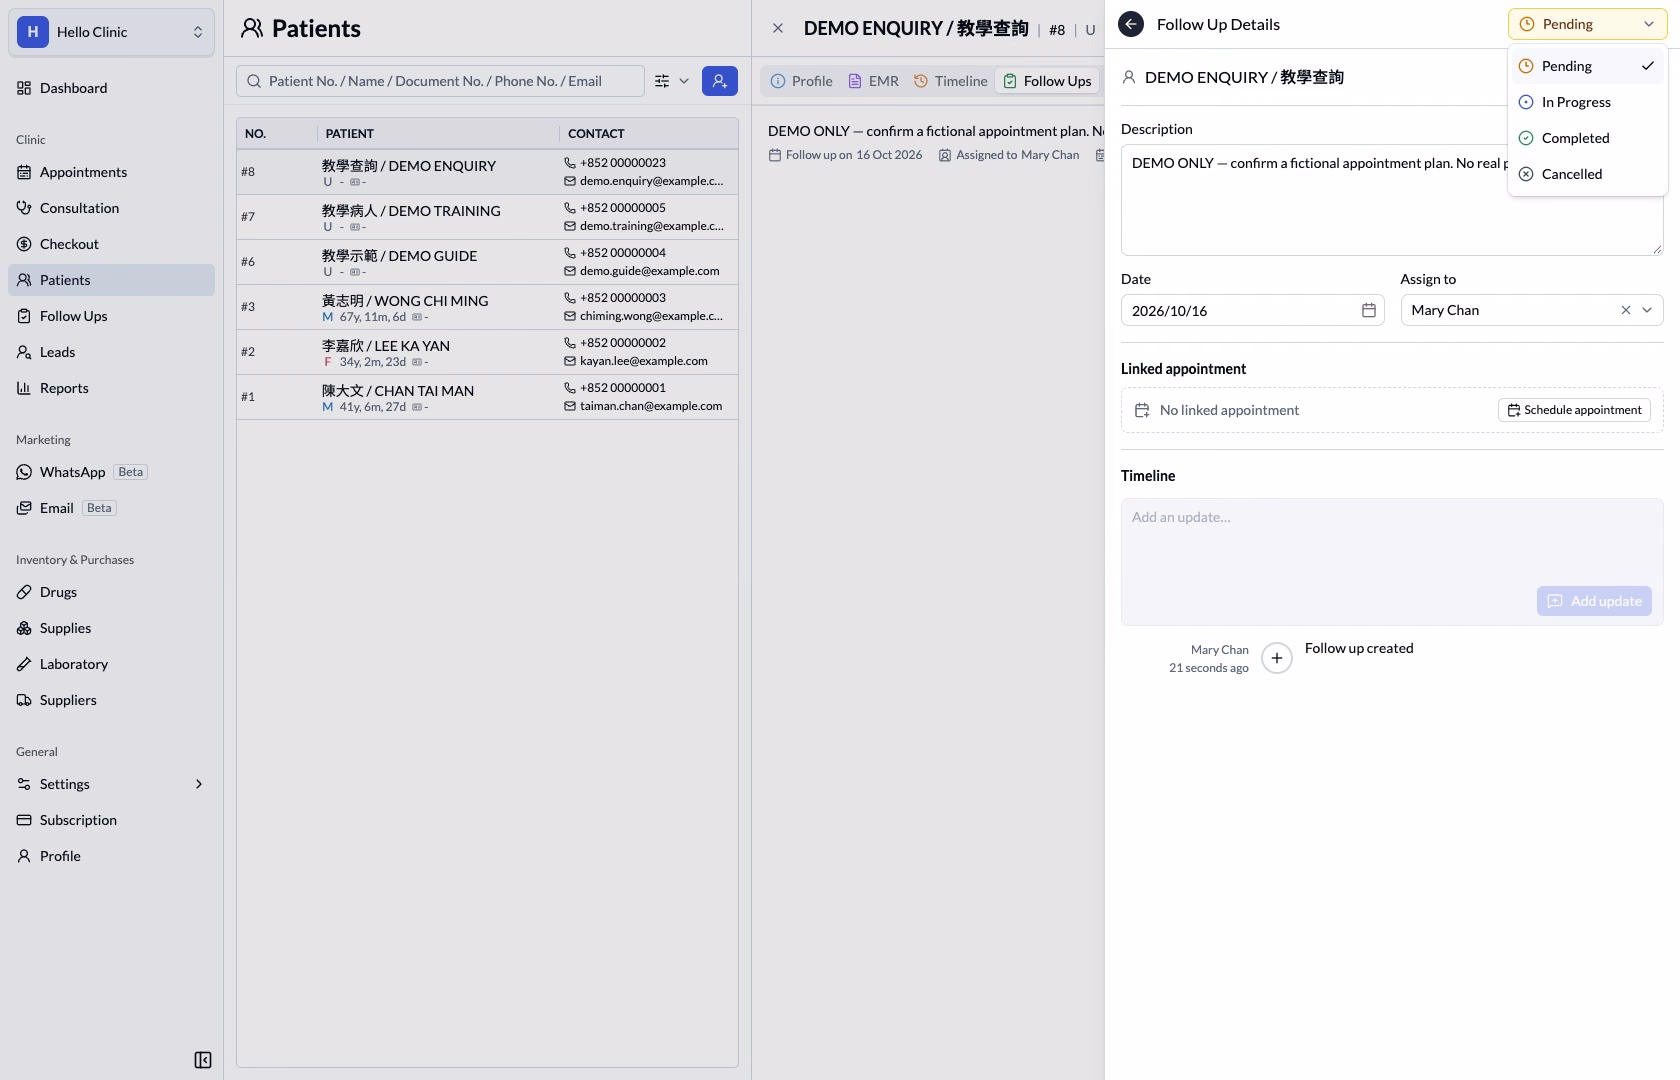Image resolution: width=1680 pixels, height=1080 pixels.
Task: Close the DEMO ENQUIRY patient panel
Action: click(x=778, y=28)
